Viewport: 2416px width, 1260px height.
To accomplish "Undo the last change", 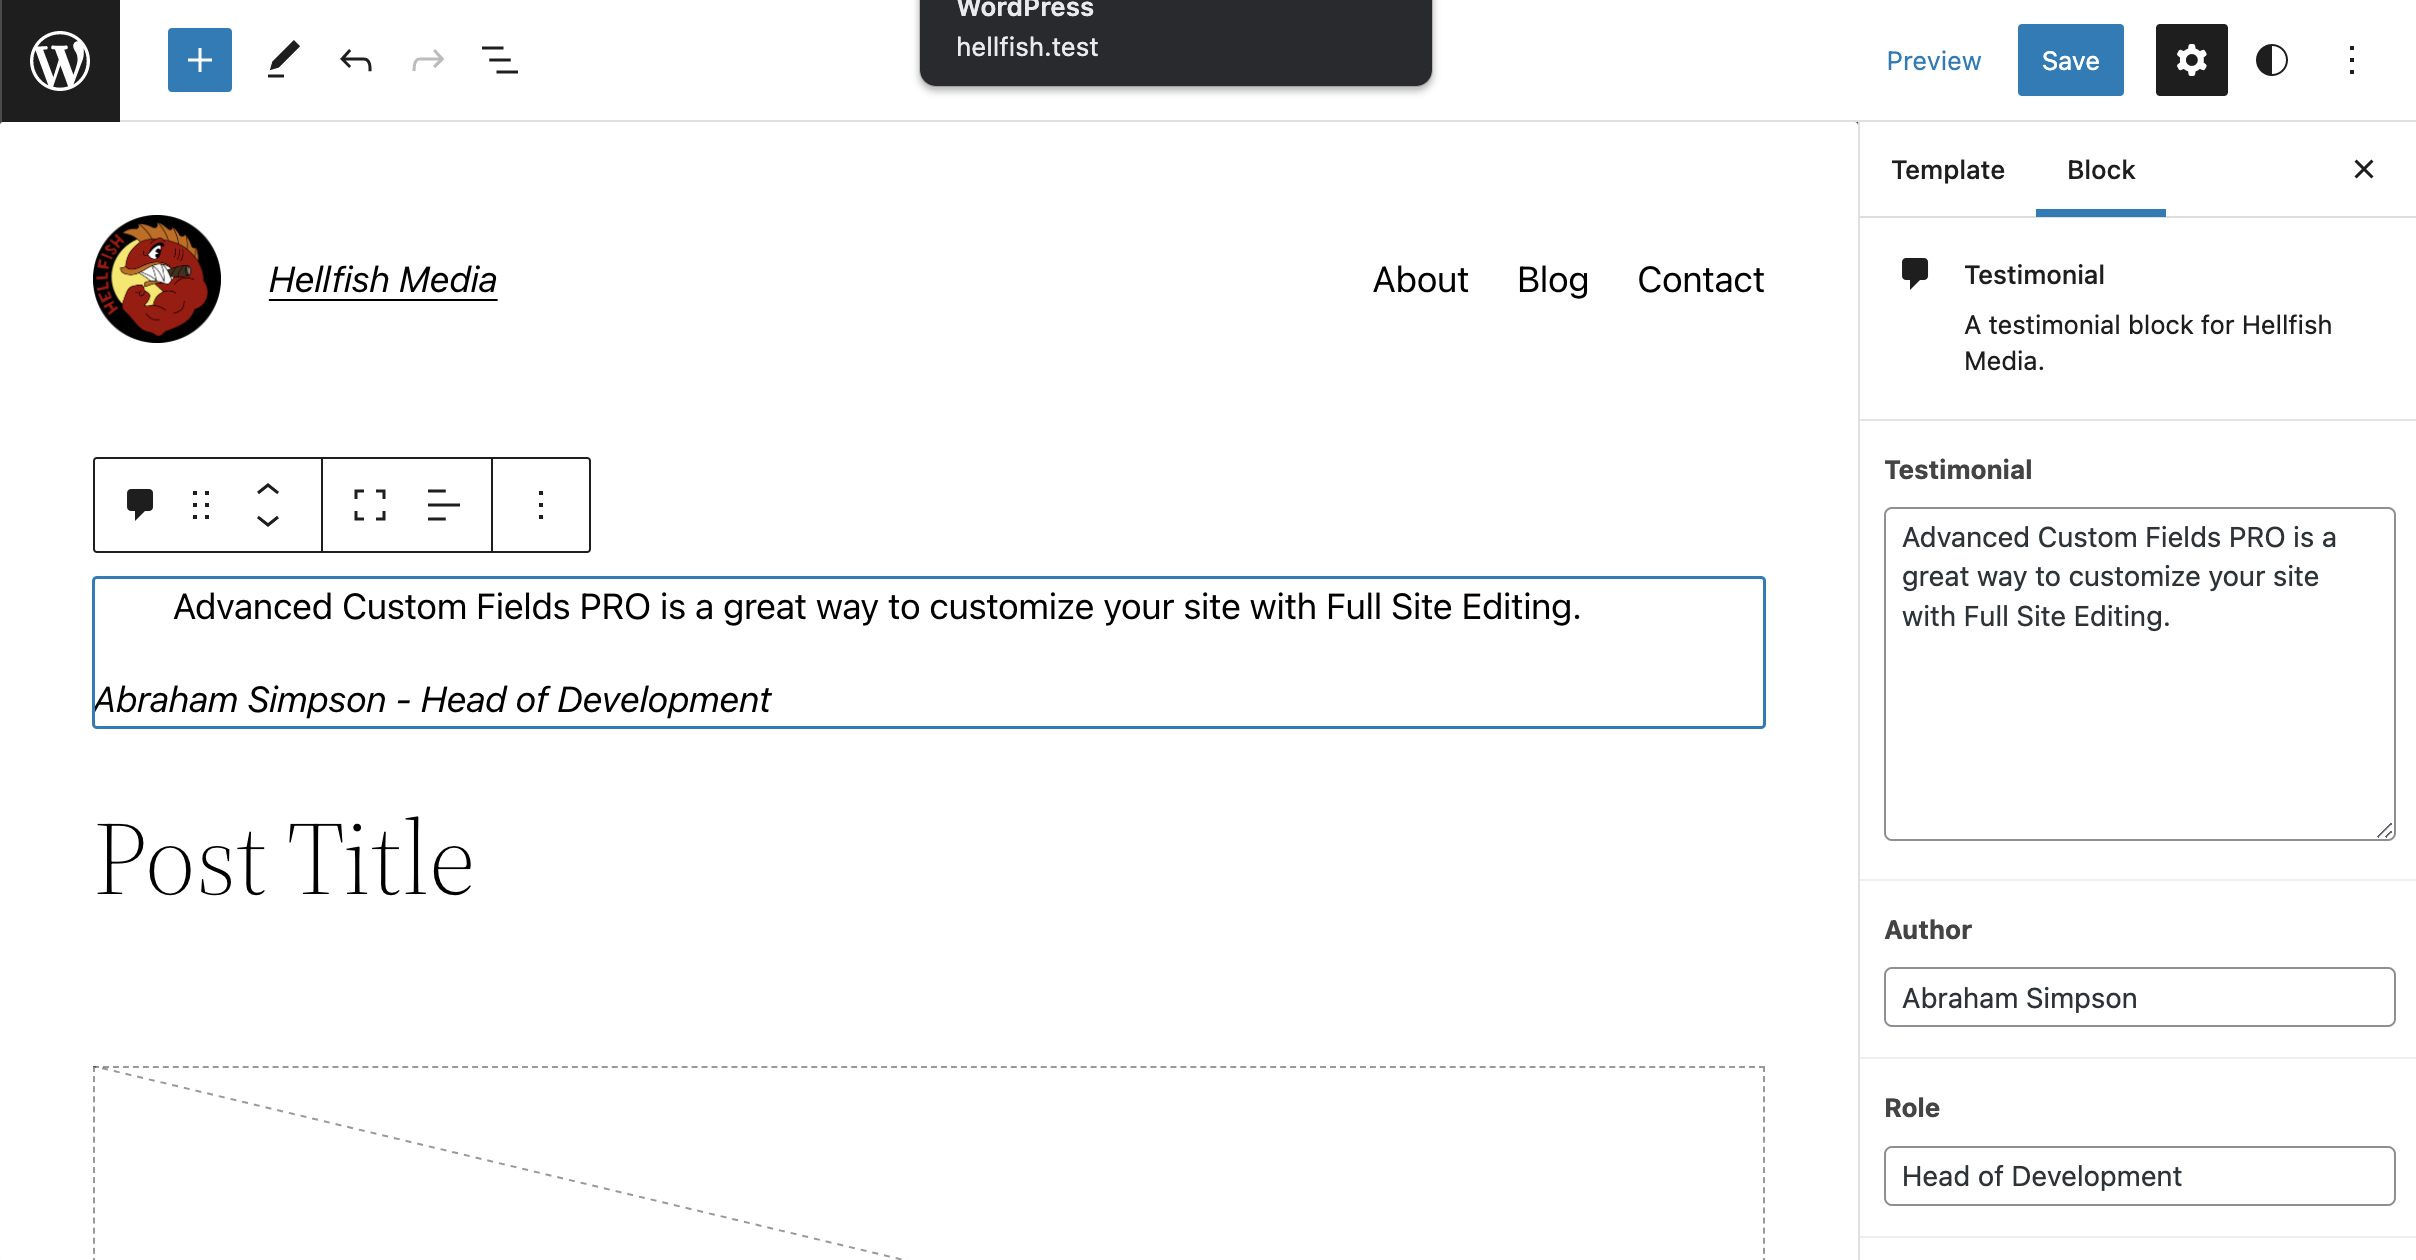I will [x=355, y=60].
